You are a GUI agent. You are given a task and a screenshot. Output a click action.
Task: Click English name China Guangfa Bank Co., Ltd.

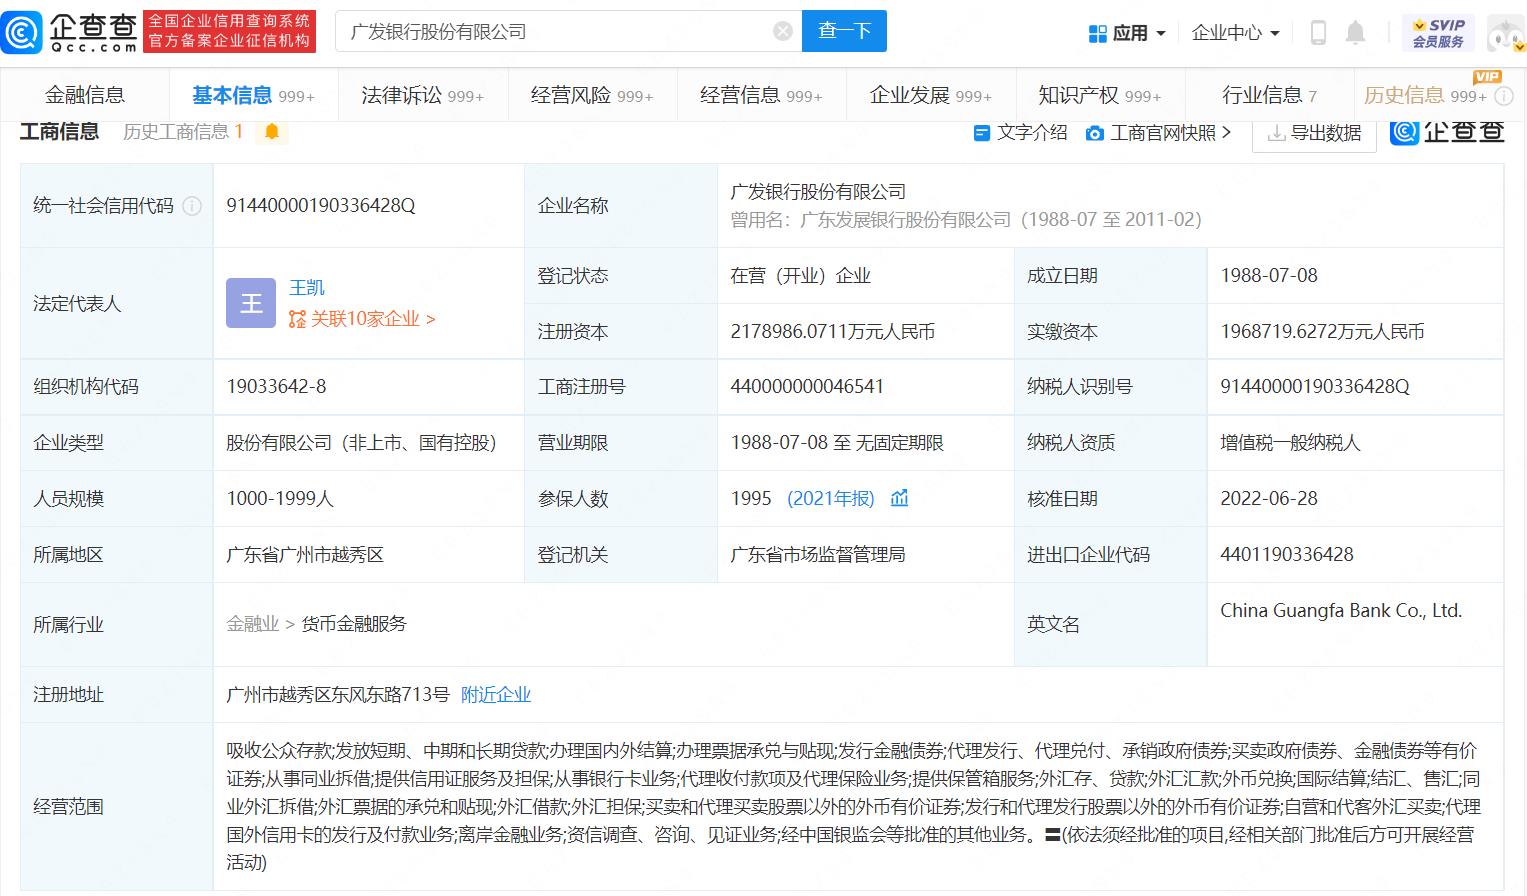(x=1341, y=611)
